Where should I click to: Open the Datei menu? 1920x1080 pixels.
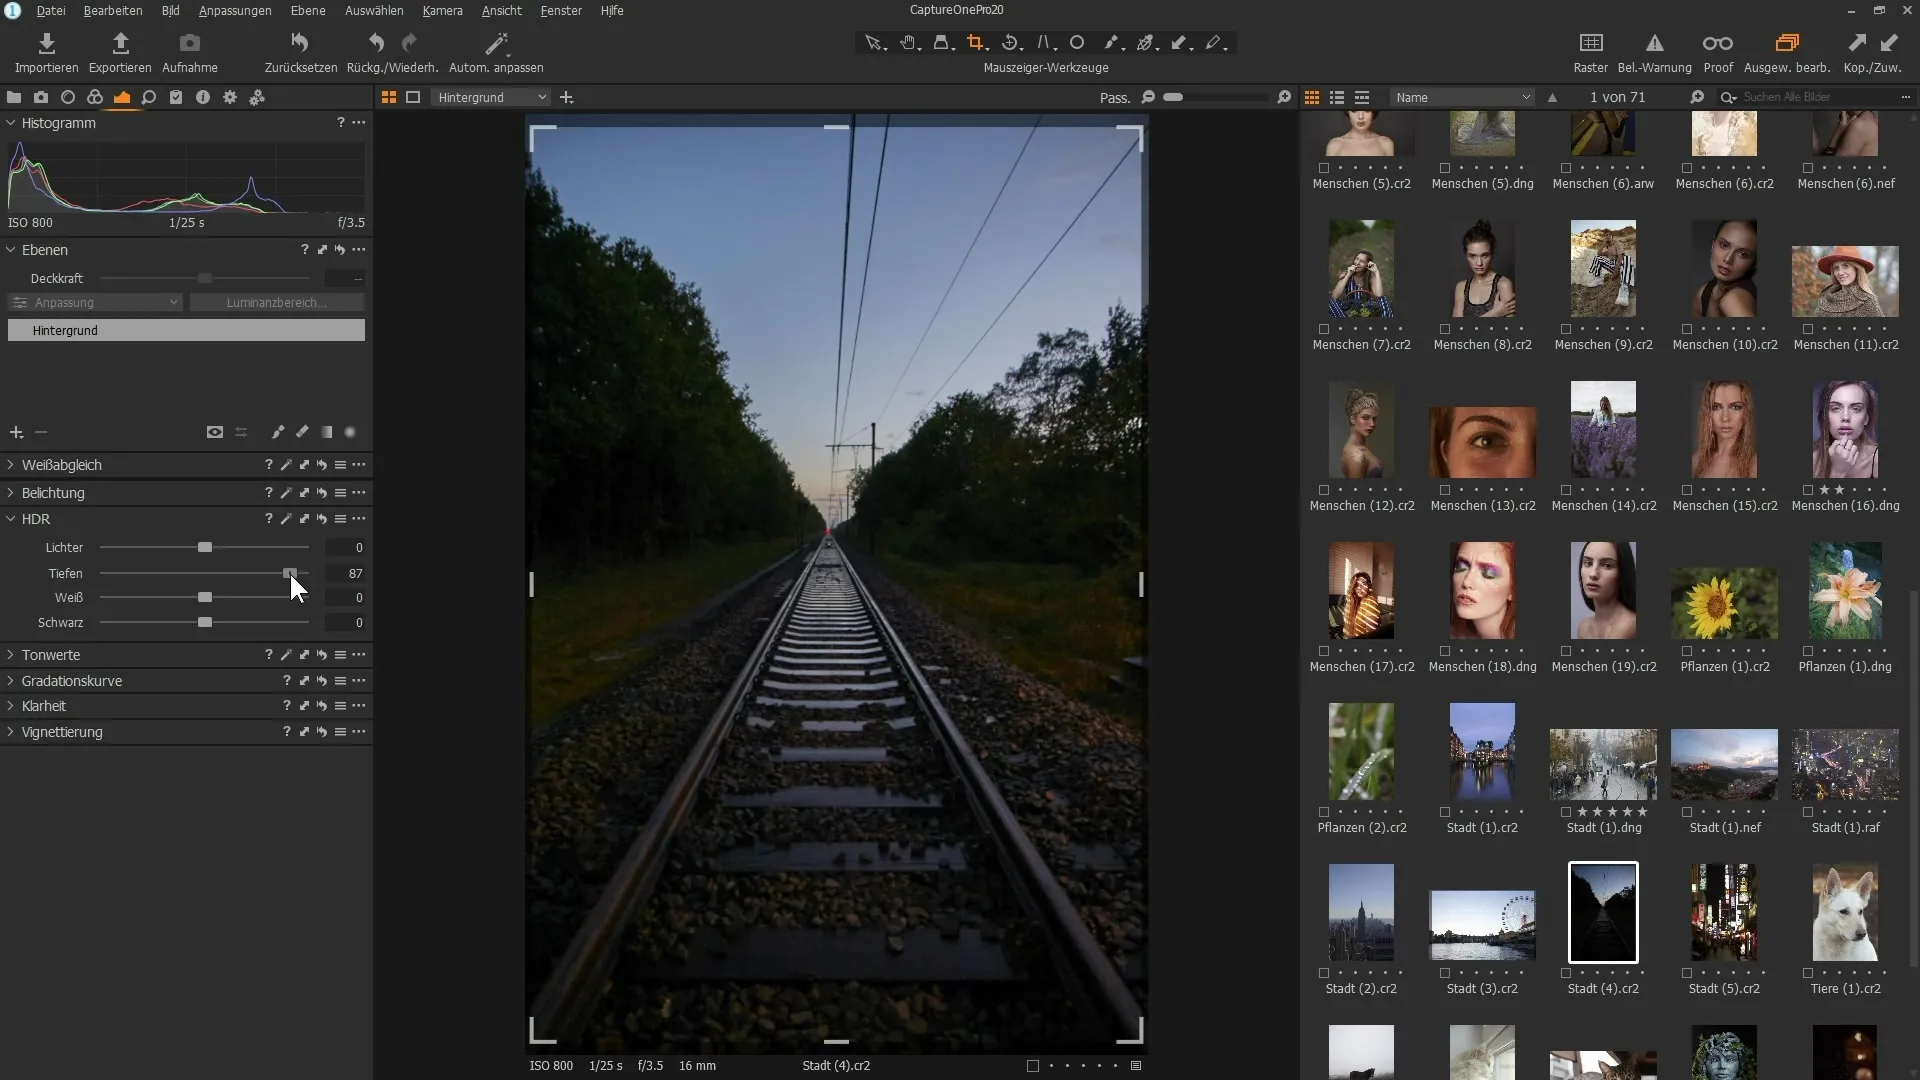tap(51, 10)
